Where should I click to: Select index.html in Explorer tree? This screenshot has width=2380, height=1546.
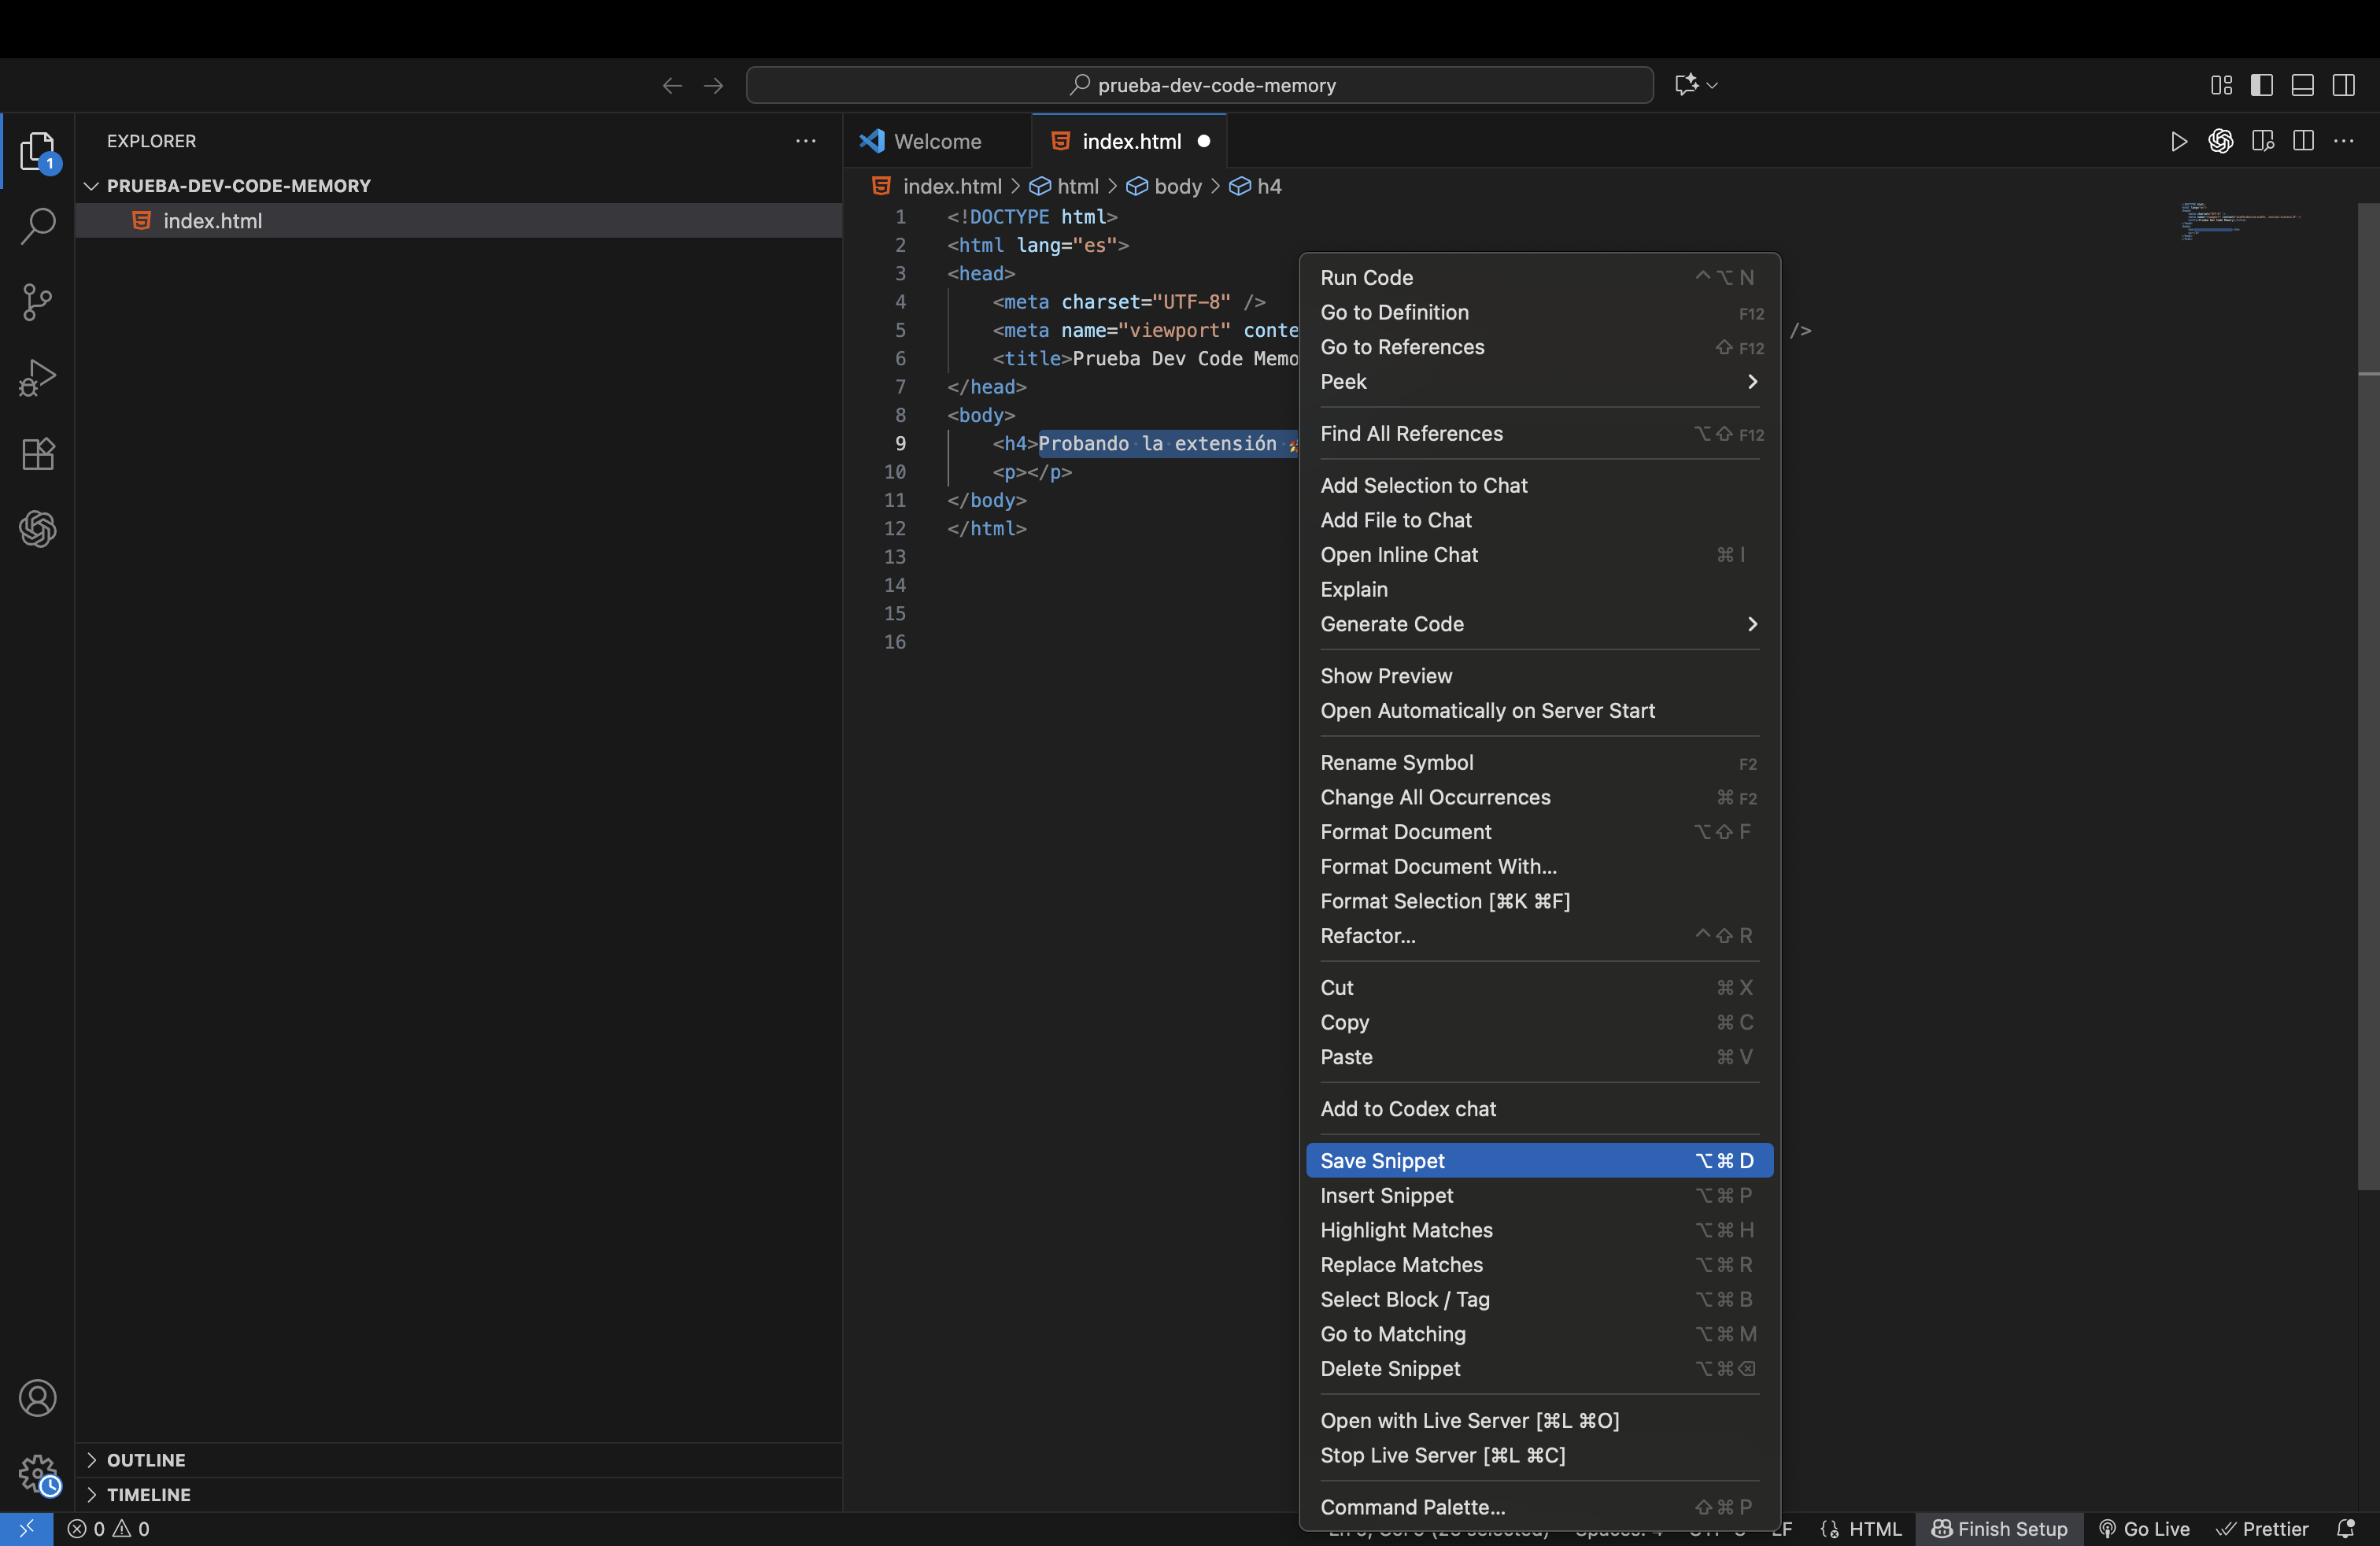[458, 221]
